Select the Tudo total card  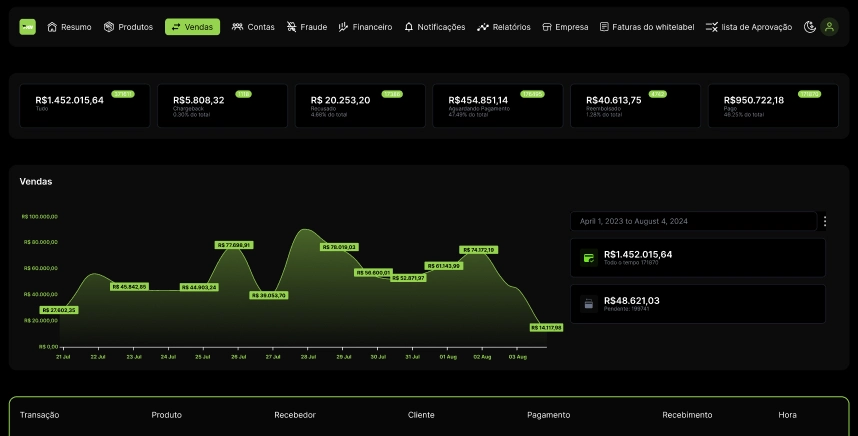(85, 106)
